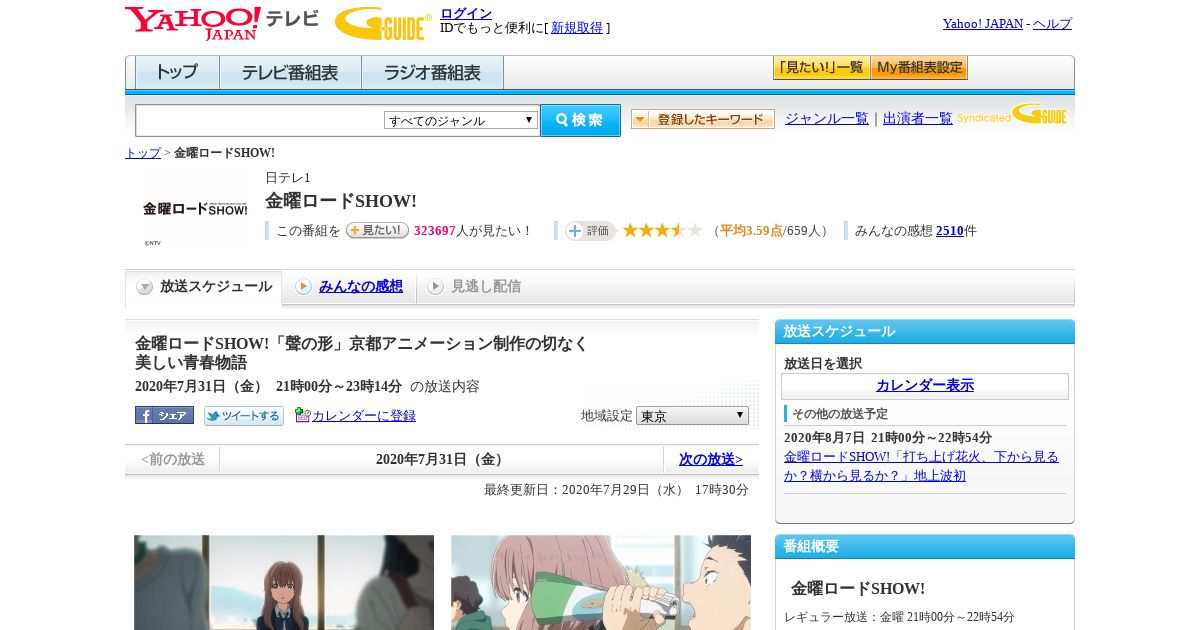Screen dimensions: 1200x630
Task: Click the 金曜ロードSHOW! program logo thumbnail
Action: [x=195, y=209]
